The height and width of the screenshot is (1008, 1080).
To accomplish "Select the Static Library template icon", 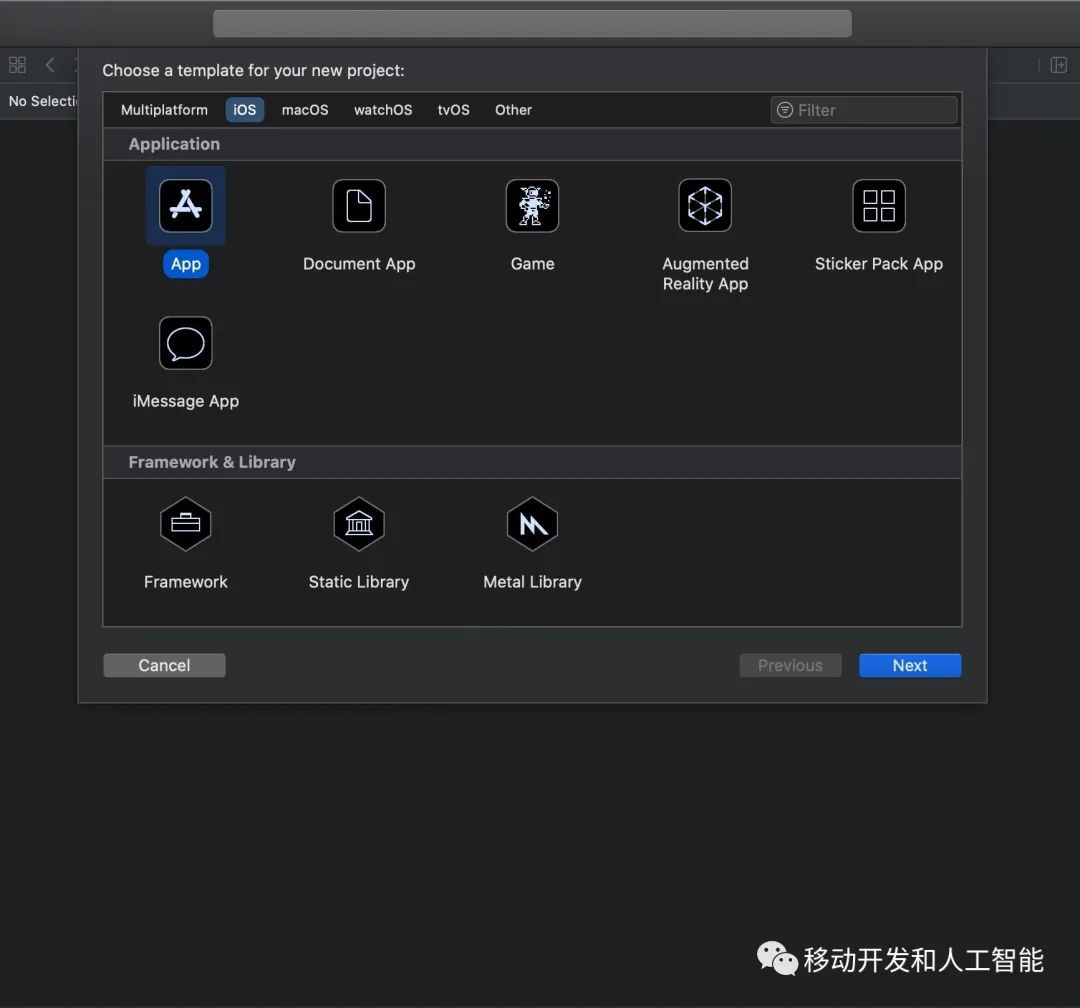I will point(359,524).
